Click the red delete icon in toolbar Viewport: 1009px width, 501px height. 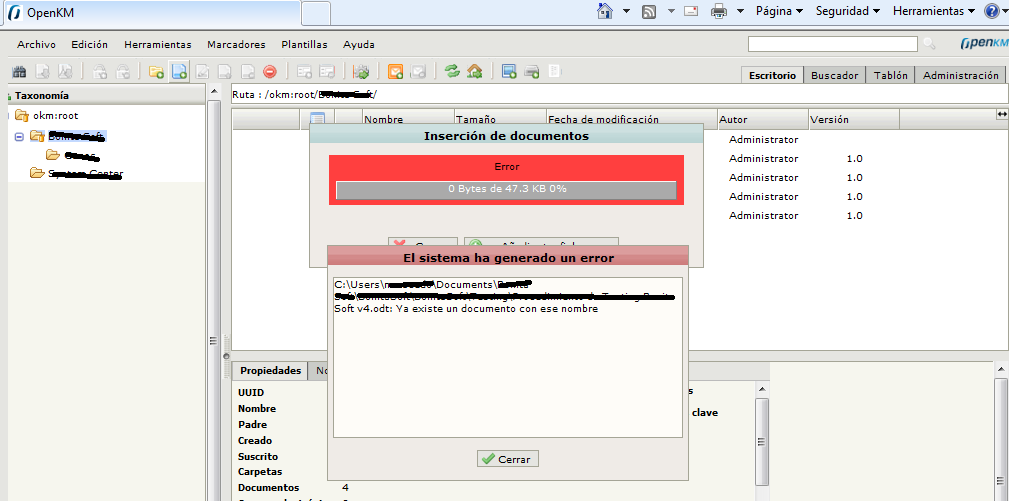pos(270,71)
